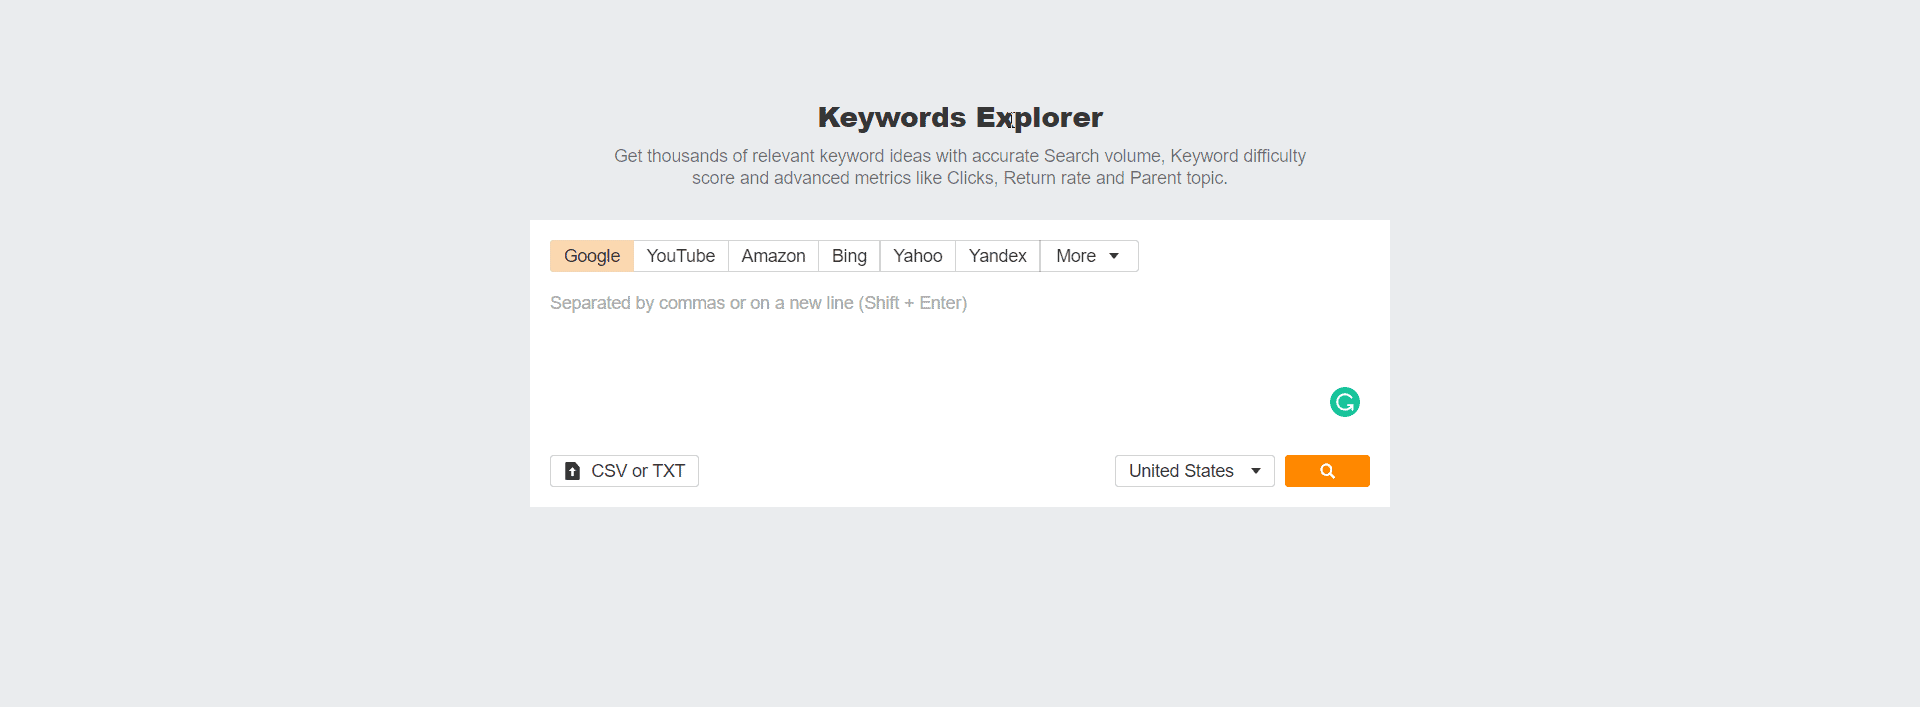The width and height of the screenshot is (1920, 707).
Task: Click the orange magnifying glass search icon
Action: (1327, 471)
